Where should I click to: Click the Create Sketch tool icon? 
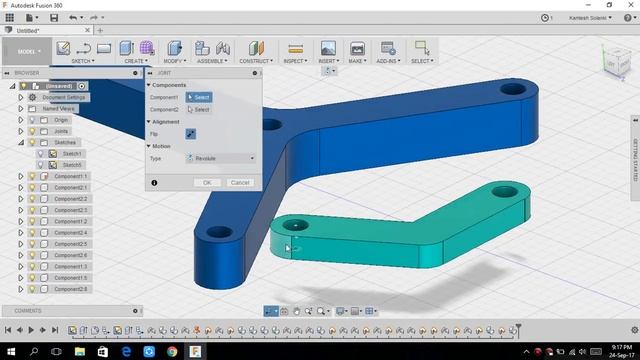point(63,48)
